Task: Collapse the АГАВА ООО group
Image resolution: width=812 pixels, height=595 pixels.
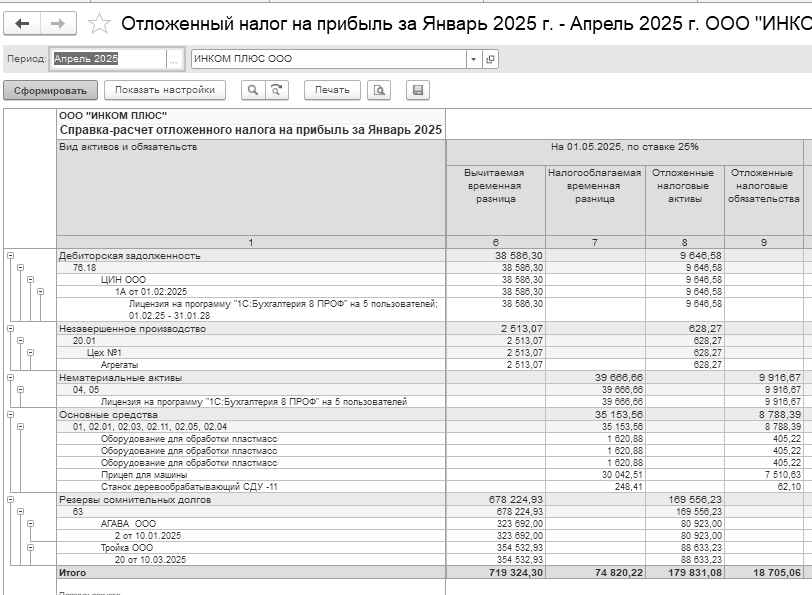Action: pyautogui.click(x=30, y=524)
